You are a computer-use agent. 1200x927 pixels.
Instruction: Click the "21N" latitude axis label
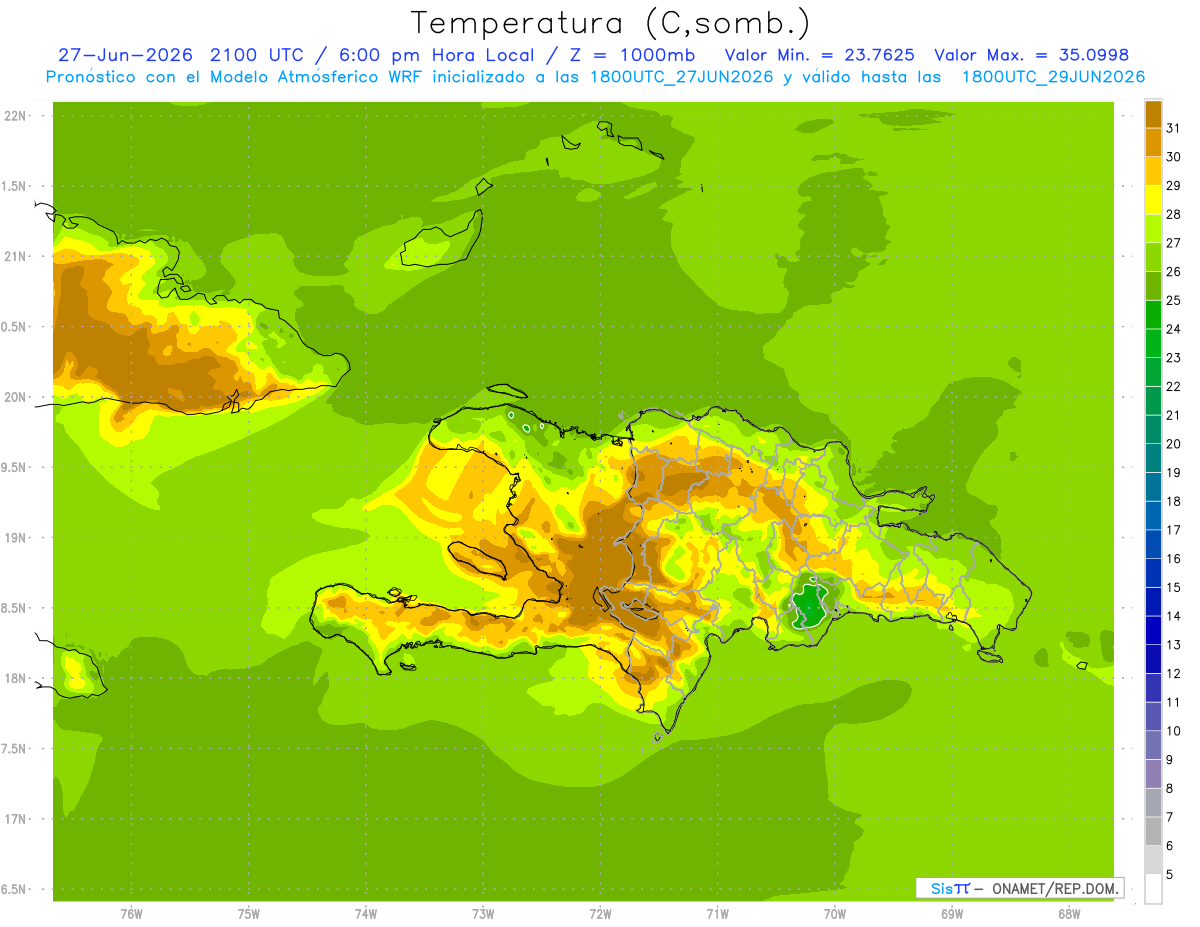pyautogui.click(x=15, y=256)
